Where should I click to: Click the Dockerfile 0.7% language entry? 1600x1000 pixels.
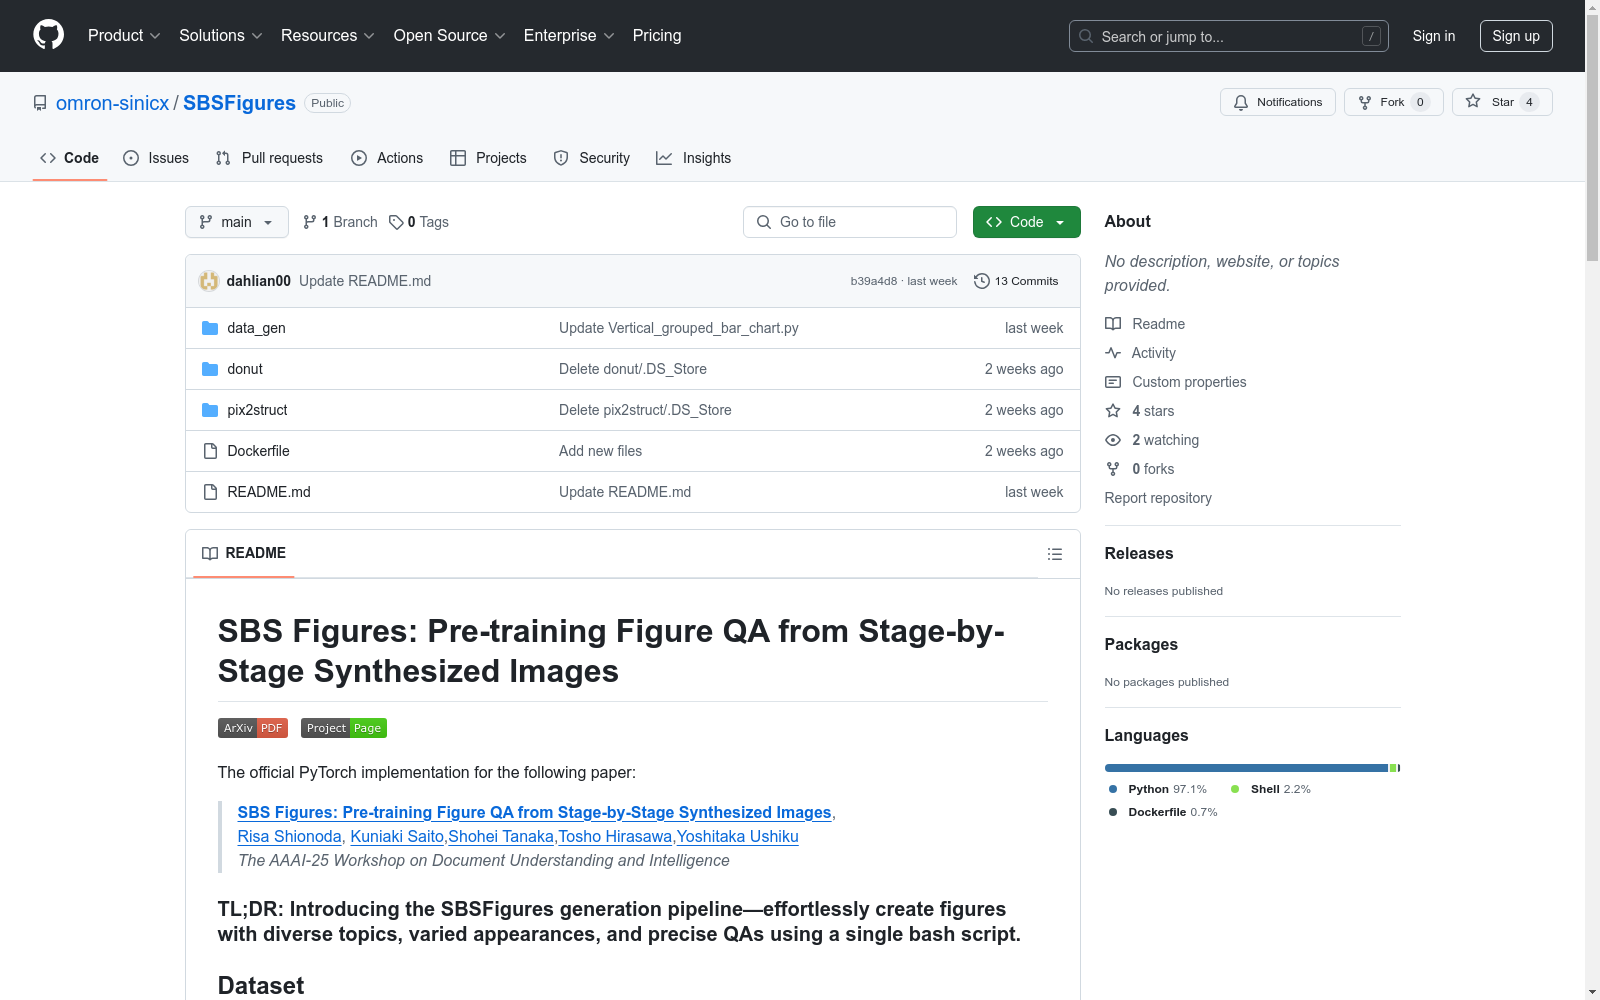[1163, 812]
